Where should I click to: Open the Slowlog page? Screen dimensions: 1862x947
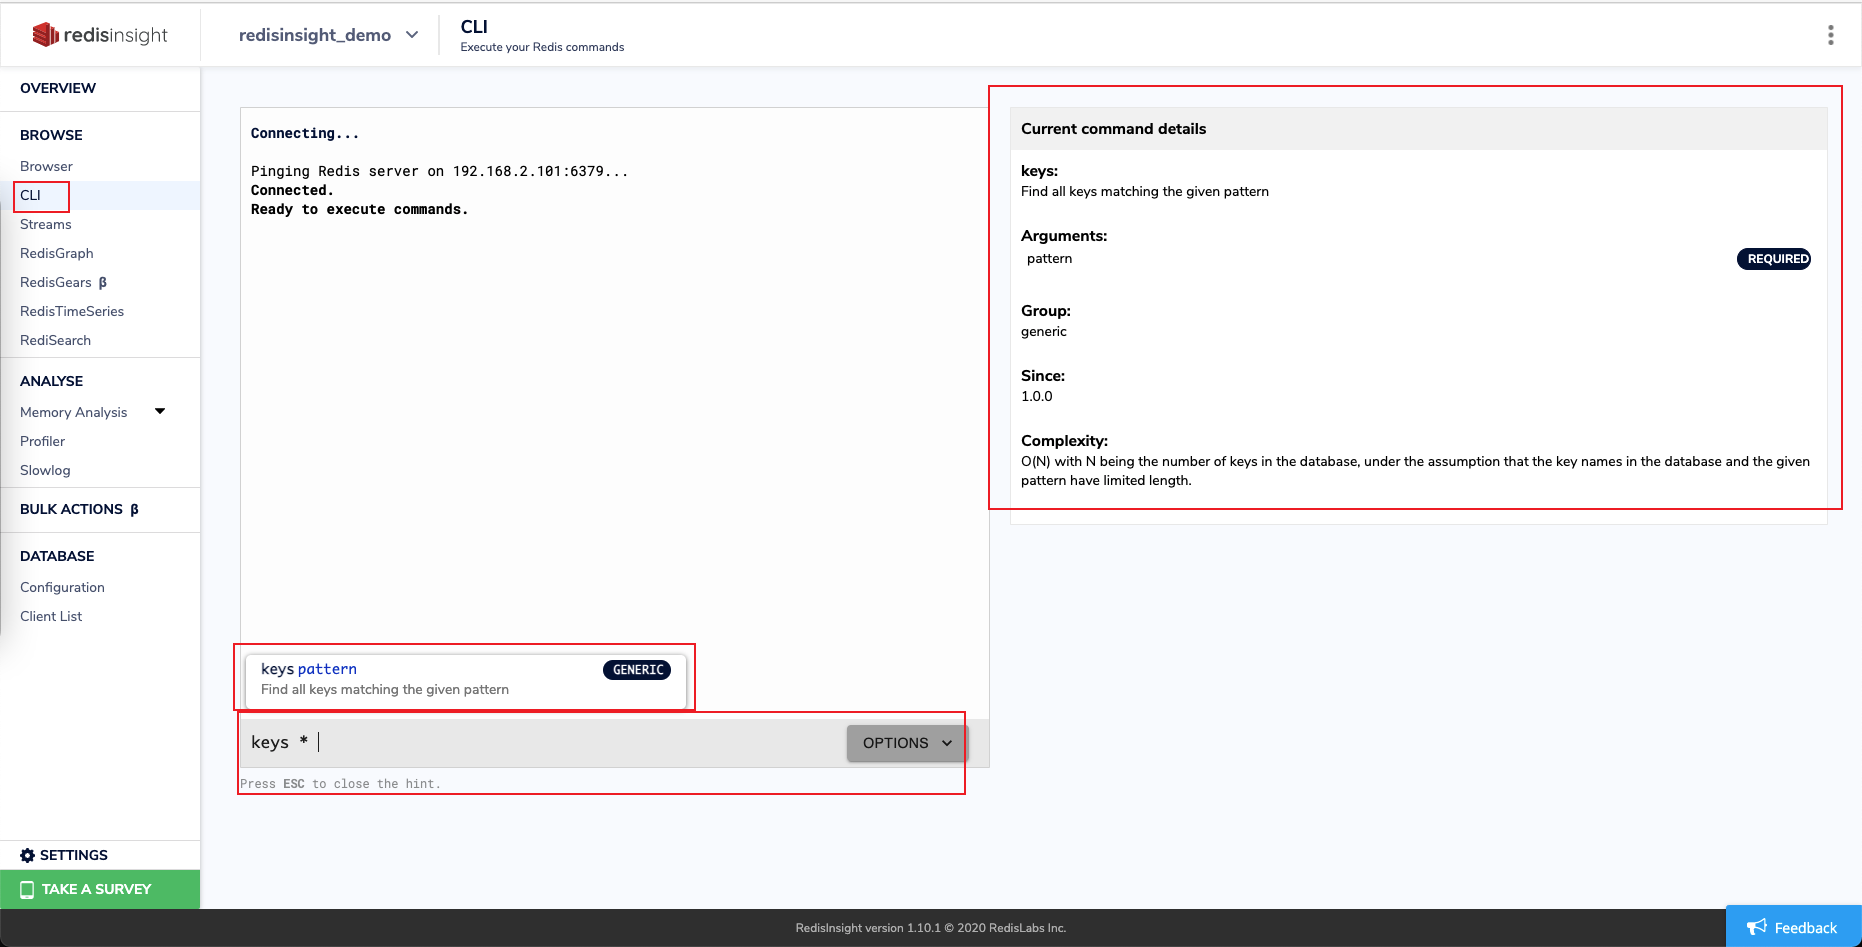(45, 470)
